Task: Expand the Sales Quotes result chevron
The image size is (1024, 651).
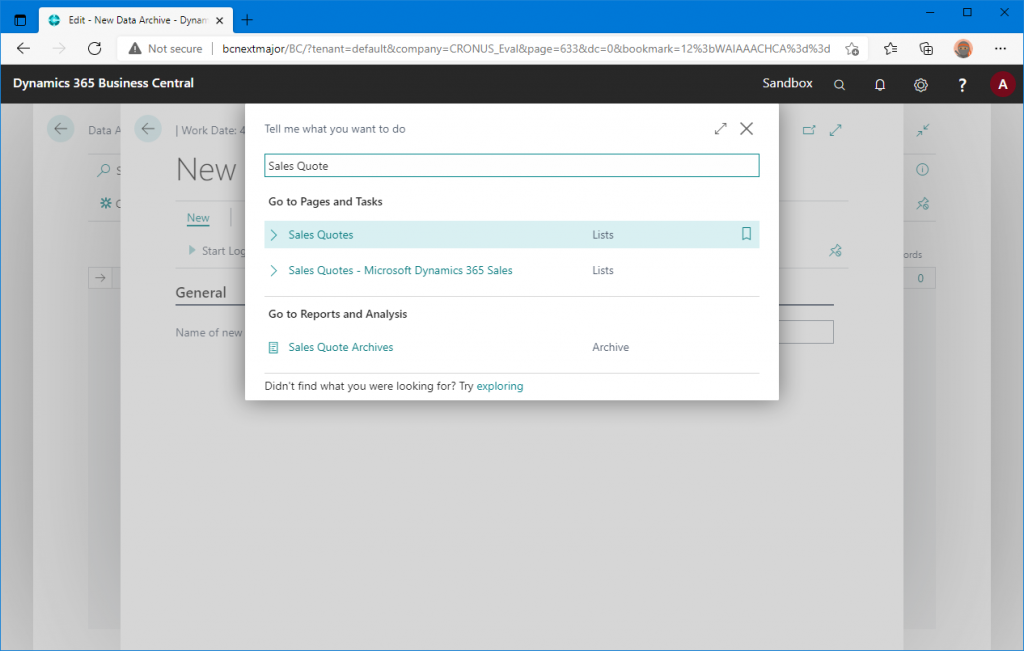Action: coord(274,235)
